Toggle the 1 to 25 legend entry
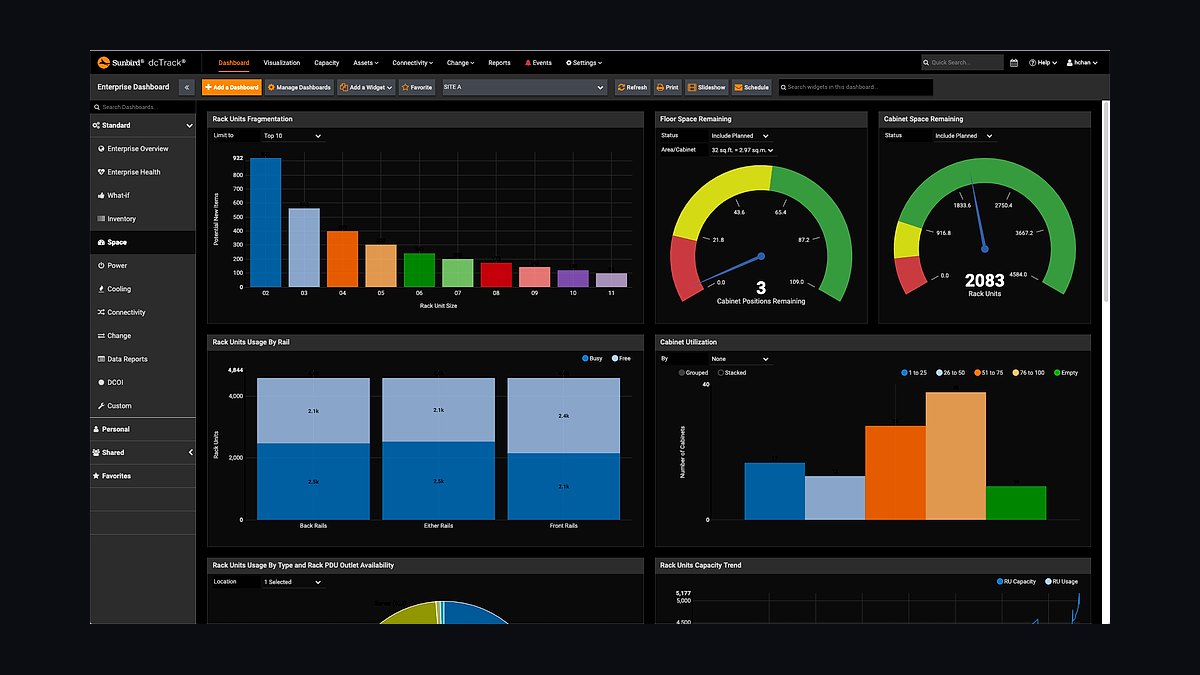1200x675 pixels. (x=913, y=373)
